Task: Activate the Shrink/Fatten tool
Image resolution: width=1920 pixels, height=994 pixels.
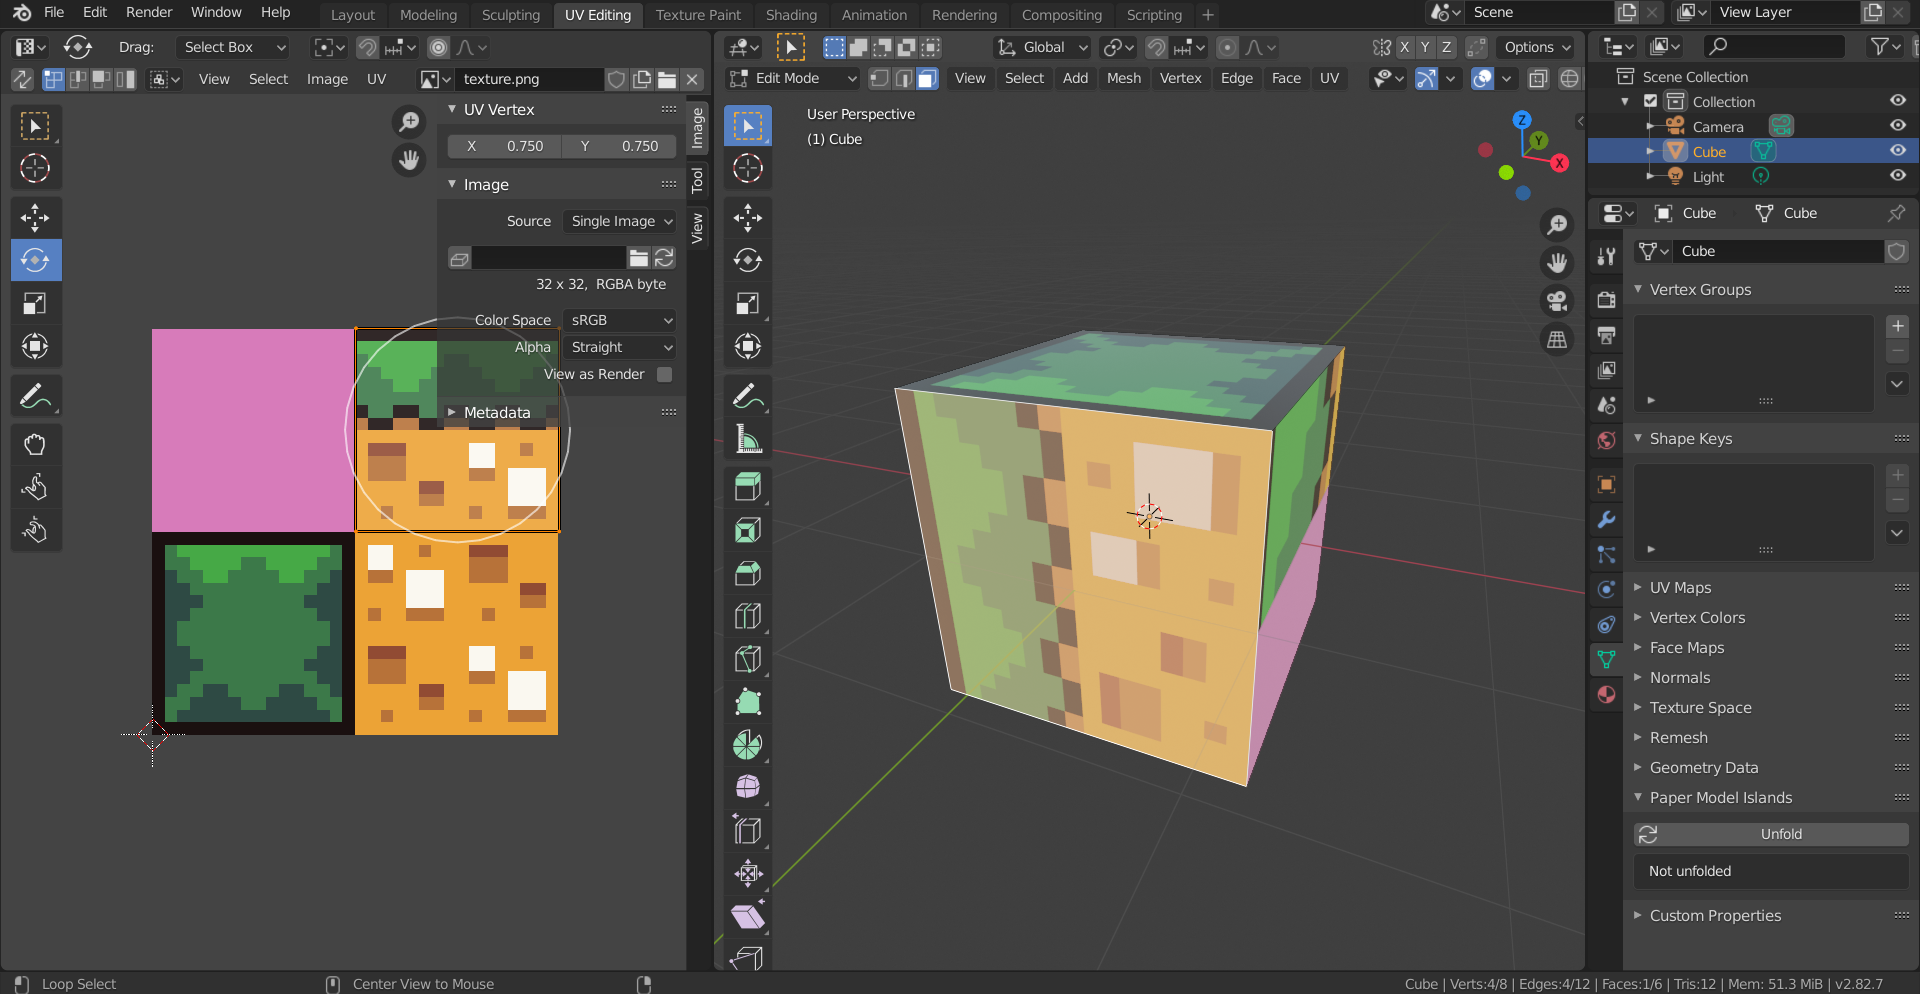Action: point(748,874)
